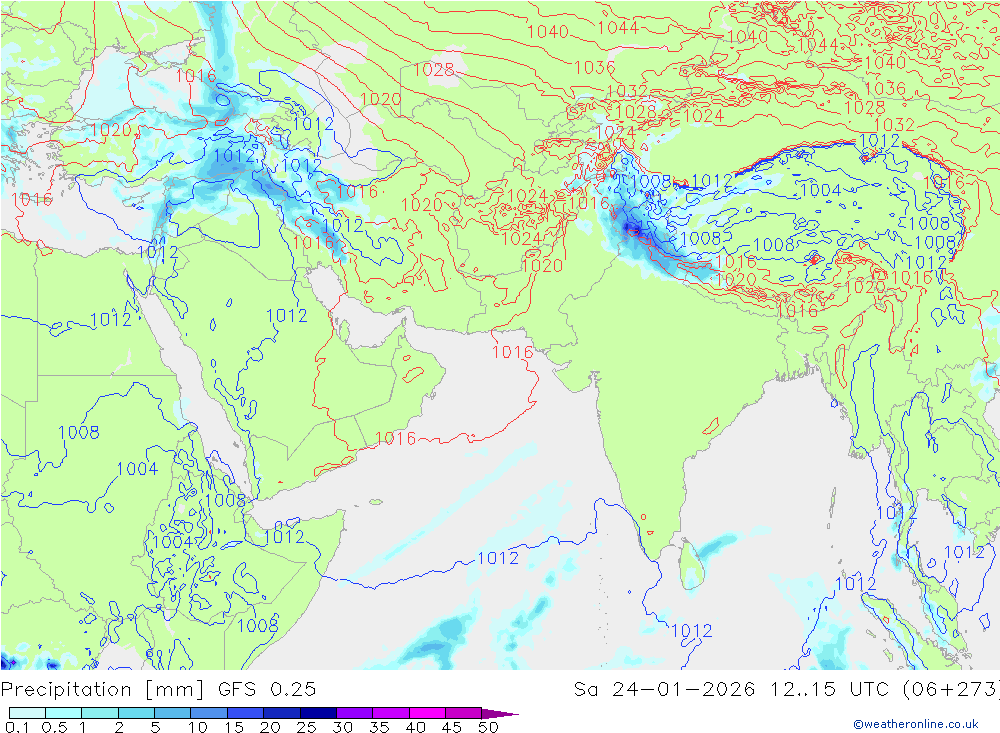Click the "35" legend scale value
This screenshot has height=733, width=1000.
(x=379, y=727)
